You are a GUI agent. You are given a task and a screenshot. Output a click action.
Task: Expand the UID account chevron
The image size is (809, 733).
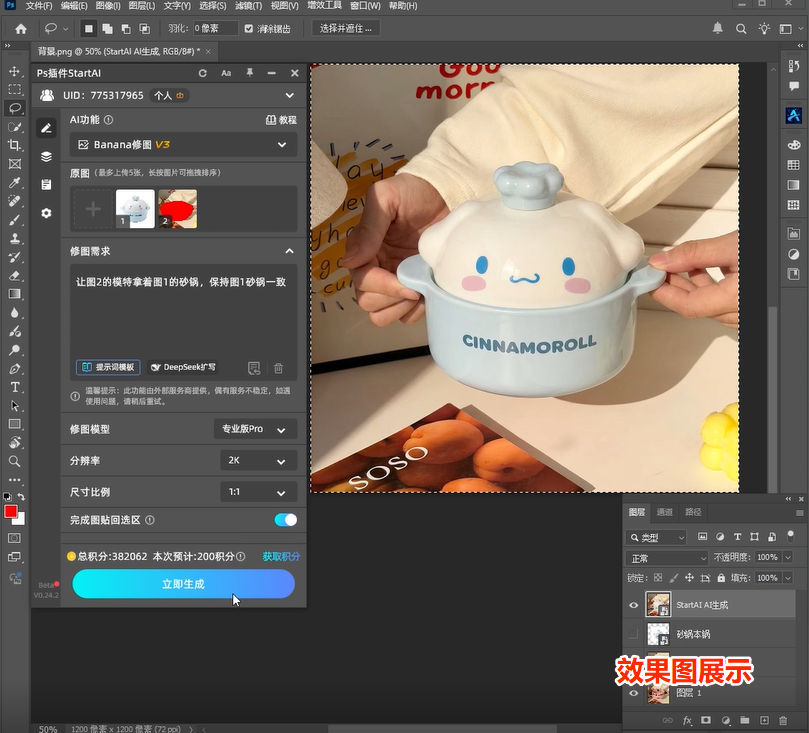pyautogui.click(x=289, y=95)
